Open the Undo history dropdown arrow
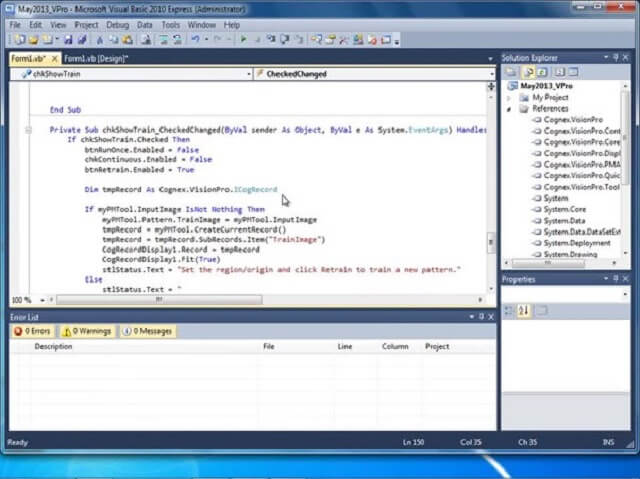The width and height of the screenshot is (640, 479). point(206,40)
